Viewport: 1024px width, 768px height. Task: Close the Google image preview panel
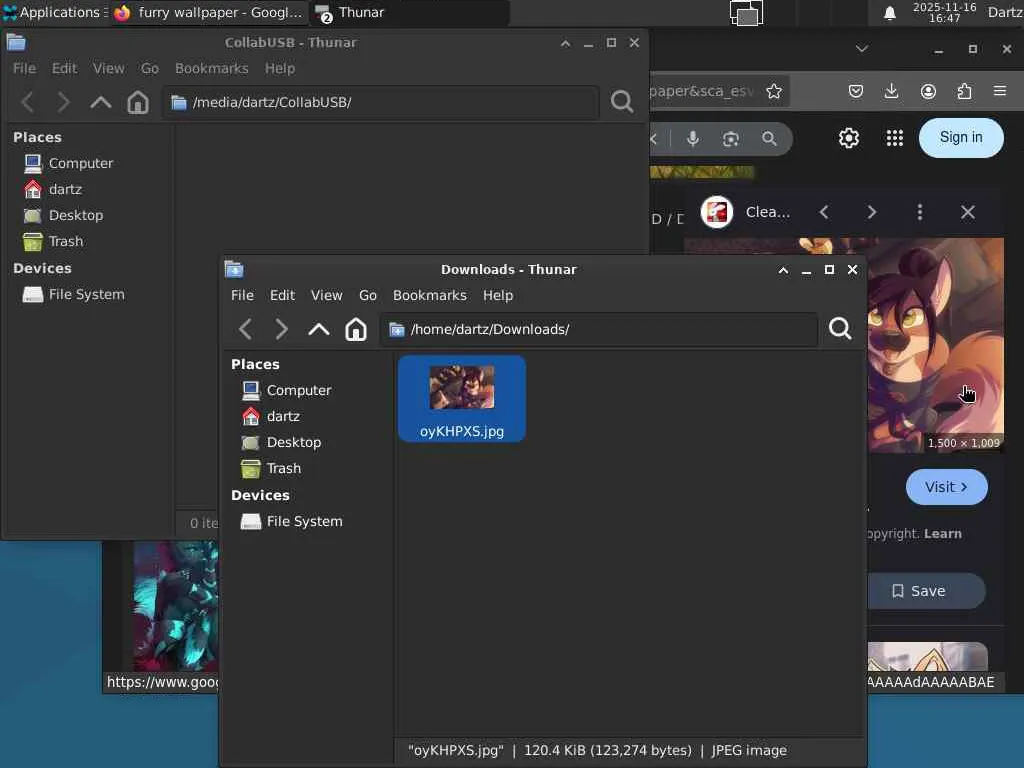[x=968, y=212]
